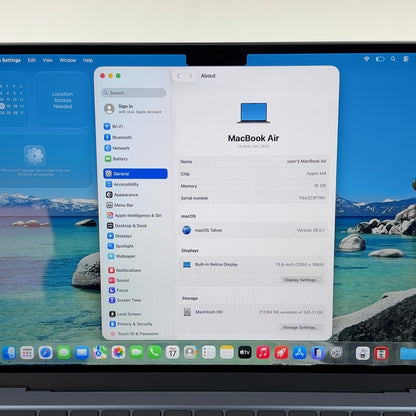Click Sign in with your Apple Account
416x416 pixels.
coord(133,109)
